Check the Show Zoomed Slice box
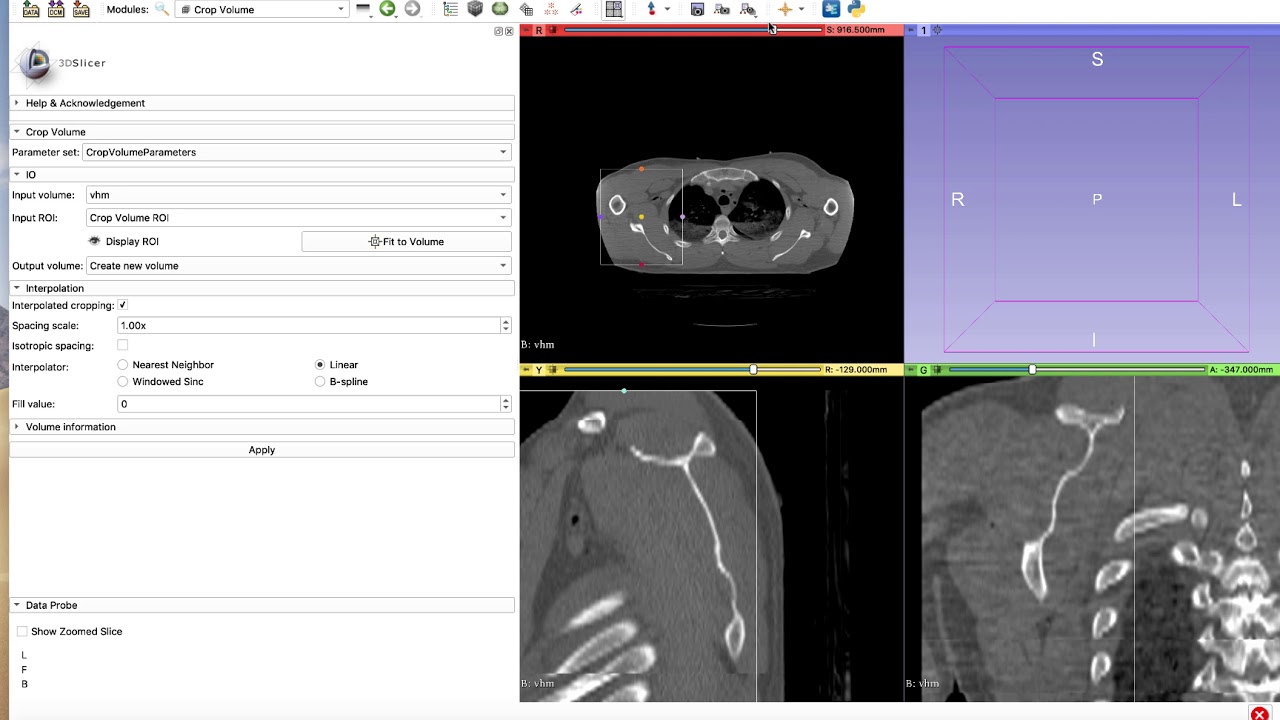This screenshot has width=1280, height=720. pyautogui.click(x=22, y=632)
